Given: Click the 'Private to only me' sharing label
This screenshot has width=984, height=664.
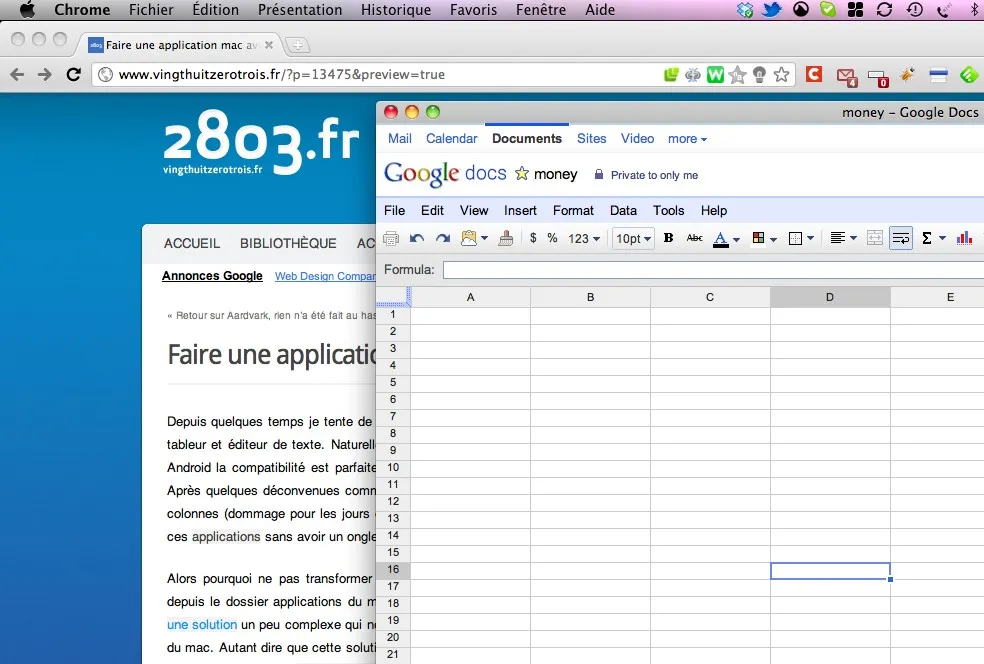Looking at the screenshot, I should pos(655,175).
